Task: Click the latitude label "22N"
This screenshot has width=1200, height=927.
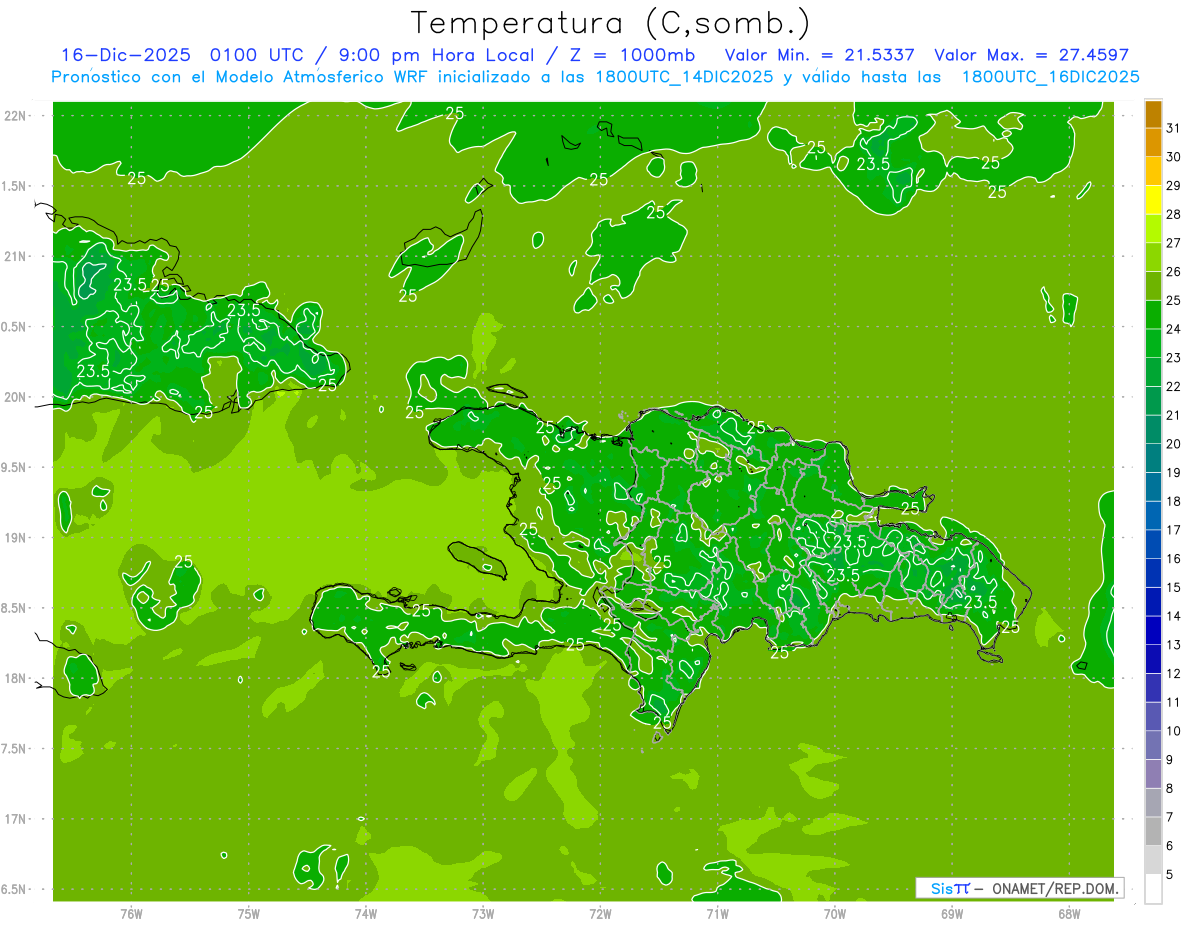Action: pos(16,116)
